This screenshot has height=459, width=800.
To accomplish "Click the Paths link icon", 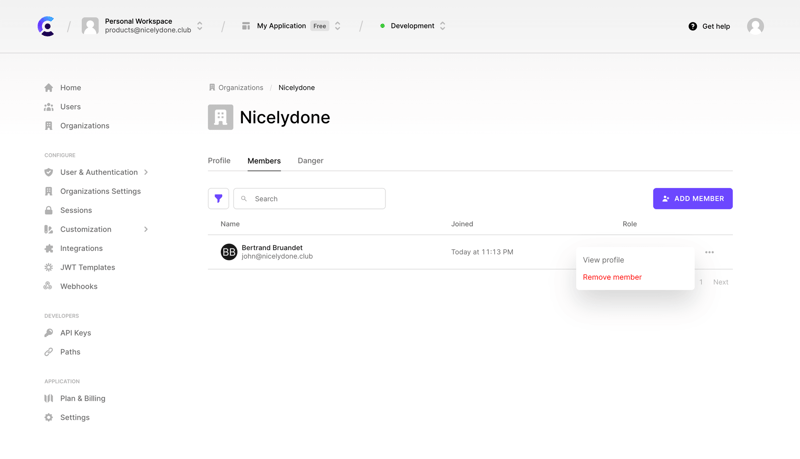I will (x=48, y=352).
